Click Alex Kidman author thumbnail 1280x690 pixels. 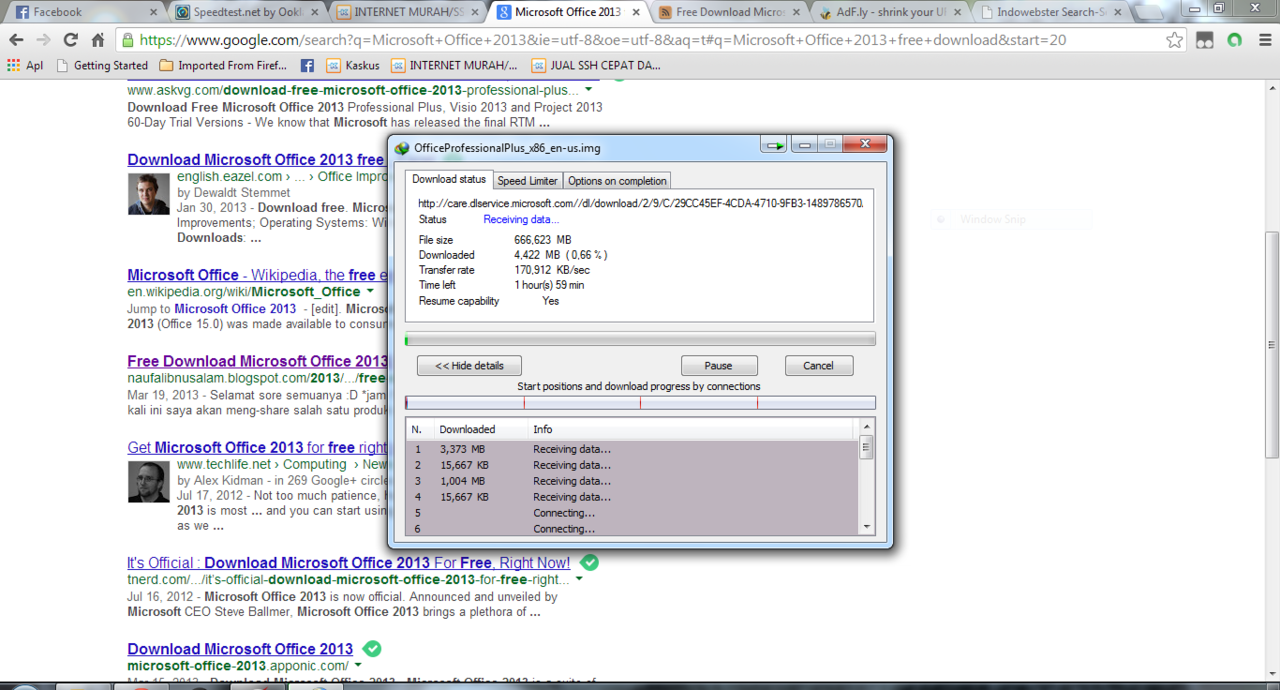click(148, 482)
